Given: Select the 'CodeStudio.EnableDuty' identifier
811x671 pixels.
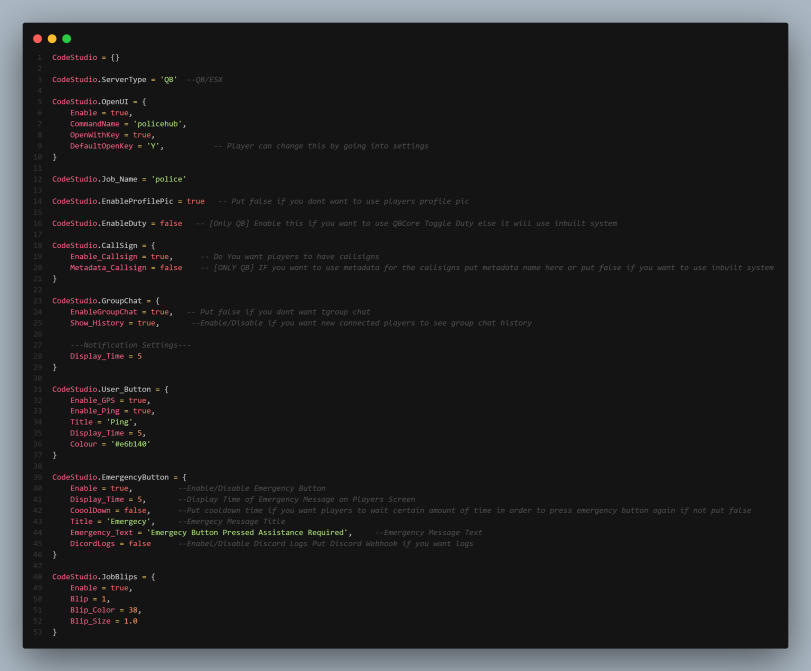Looking at the screenshot, I should (99, 223).
